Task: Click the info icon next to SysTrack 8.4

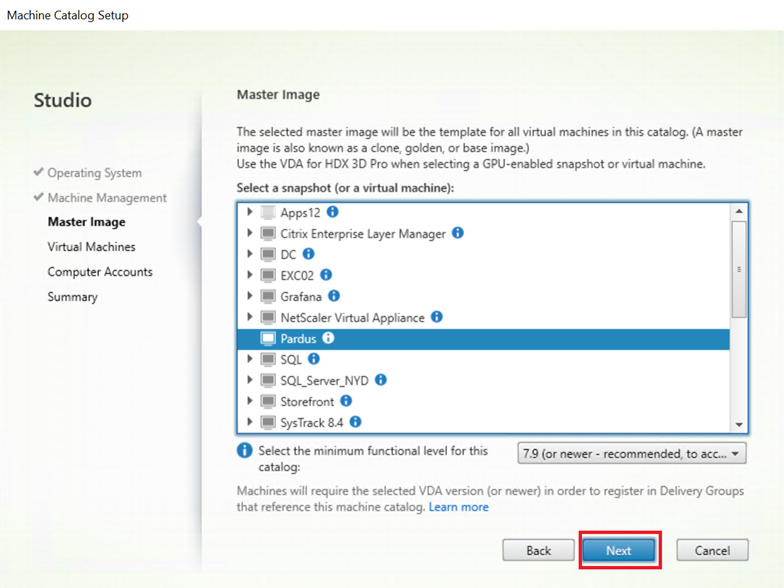Action: pos(356,422)
